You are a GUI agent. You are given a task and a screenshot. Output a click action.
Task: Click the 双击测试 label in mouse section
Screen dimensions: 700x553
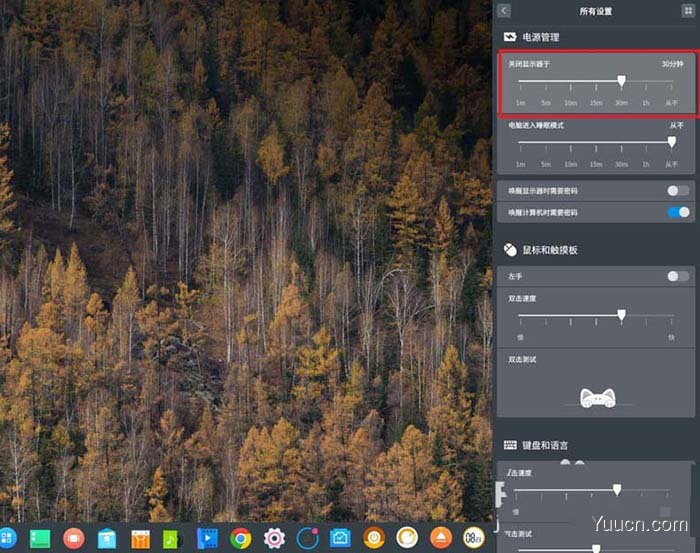tap(522, 359)
